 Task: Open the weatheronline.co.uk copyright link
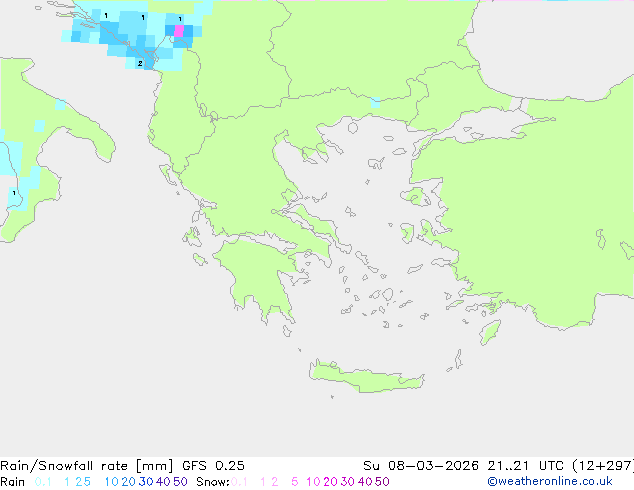(550, 481)
